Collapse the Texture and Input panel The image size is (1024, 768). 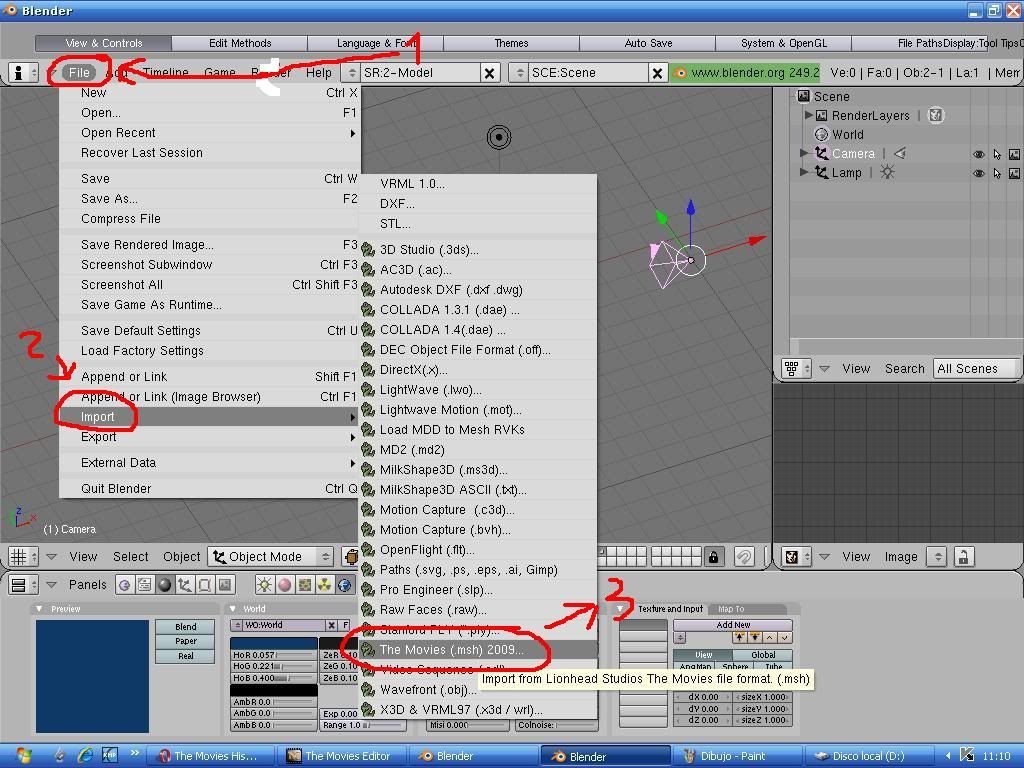620,609
